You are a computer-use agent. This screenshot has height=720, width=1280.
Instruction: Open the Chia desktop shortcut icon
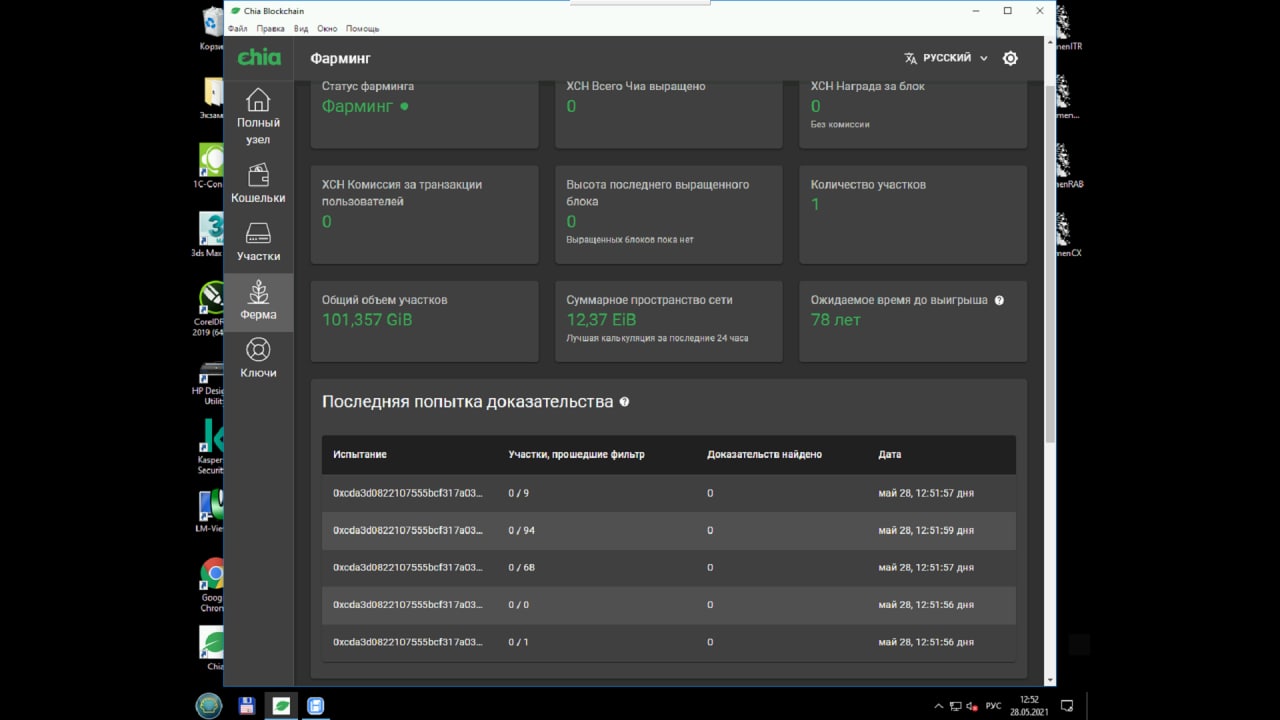pos(212,647)
